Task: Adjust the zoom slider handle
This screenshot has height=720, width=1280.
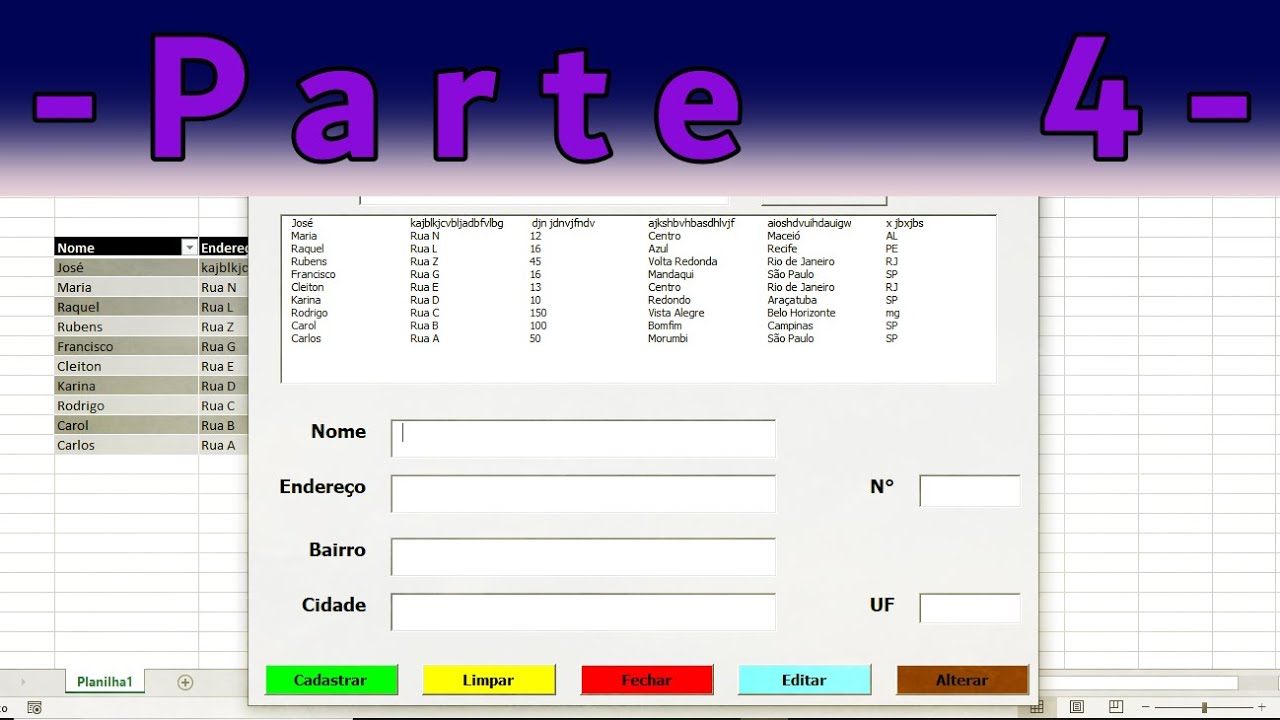Action: click(x=1204, y=707)
